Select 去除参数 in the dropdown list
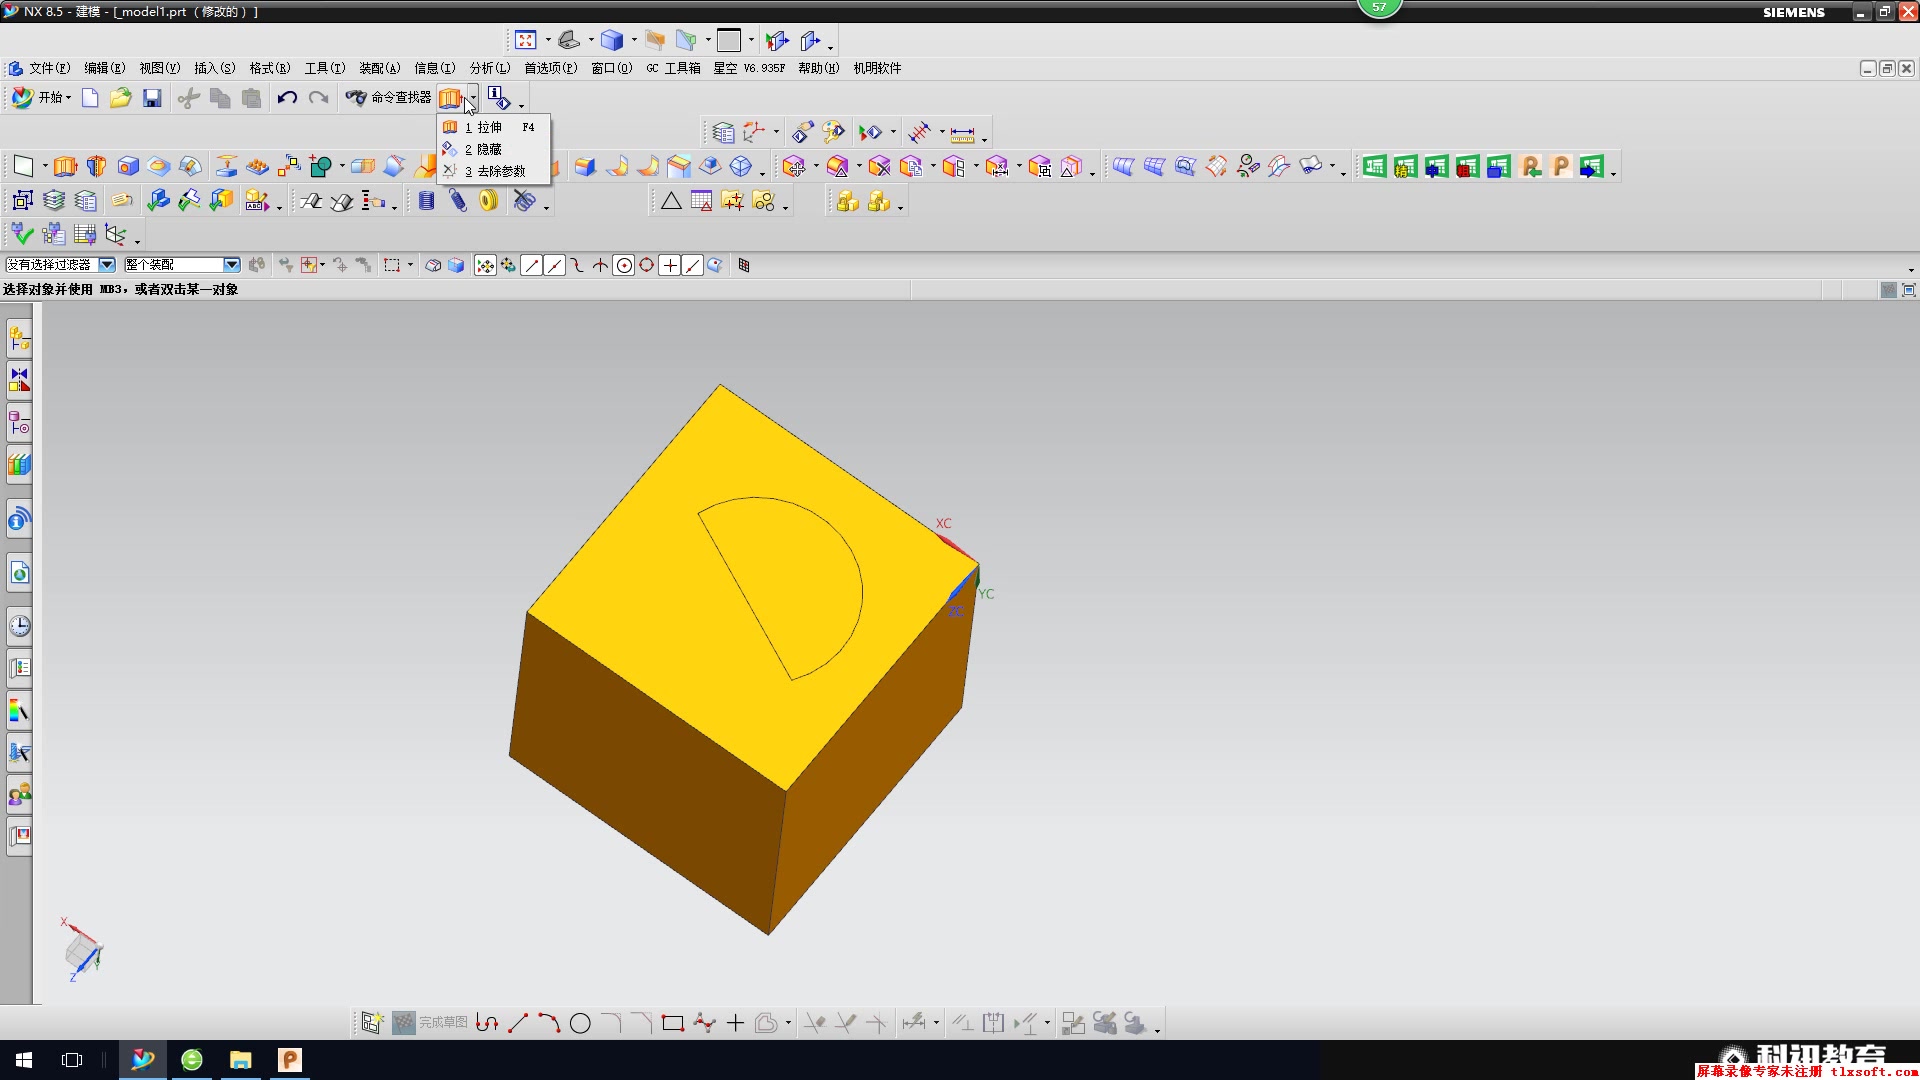1920x1080 pixels. pos(500,171)
